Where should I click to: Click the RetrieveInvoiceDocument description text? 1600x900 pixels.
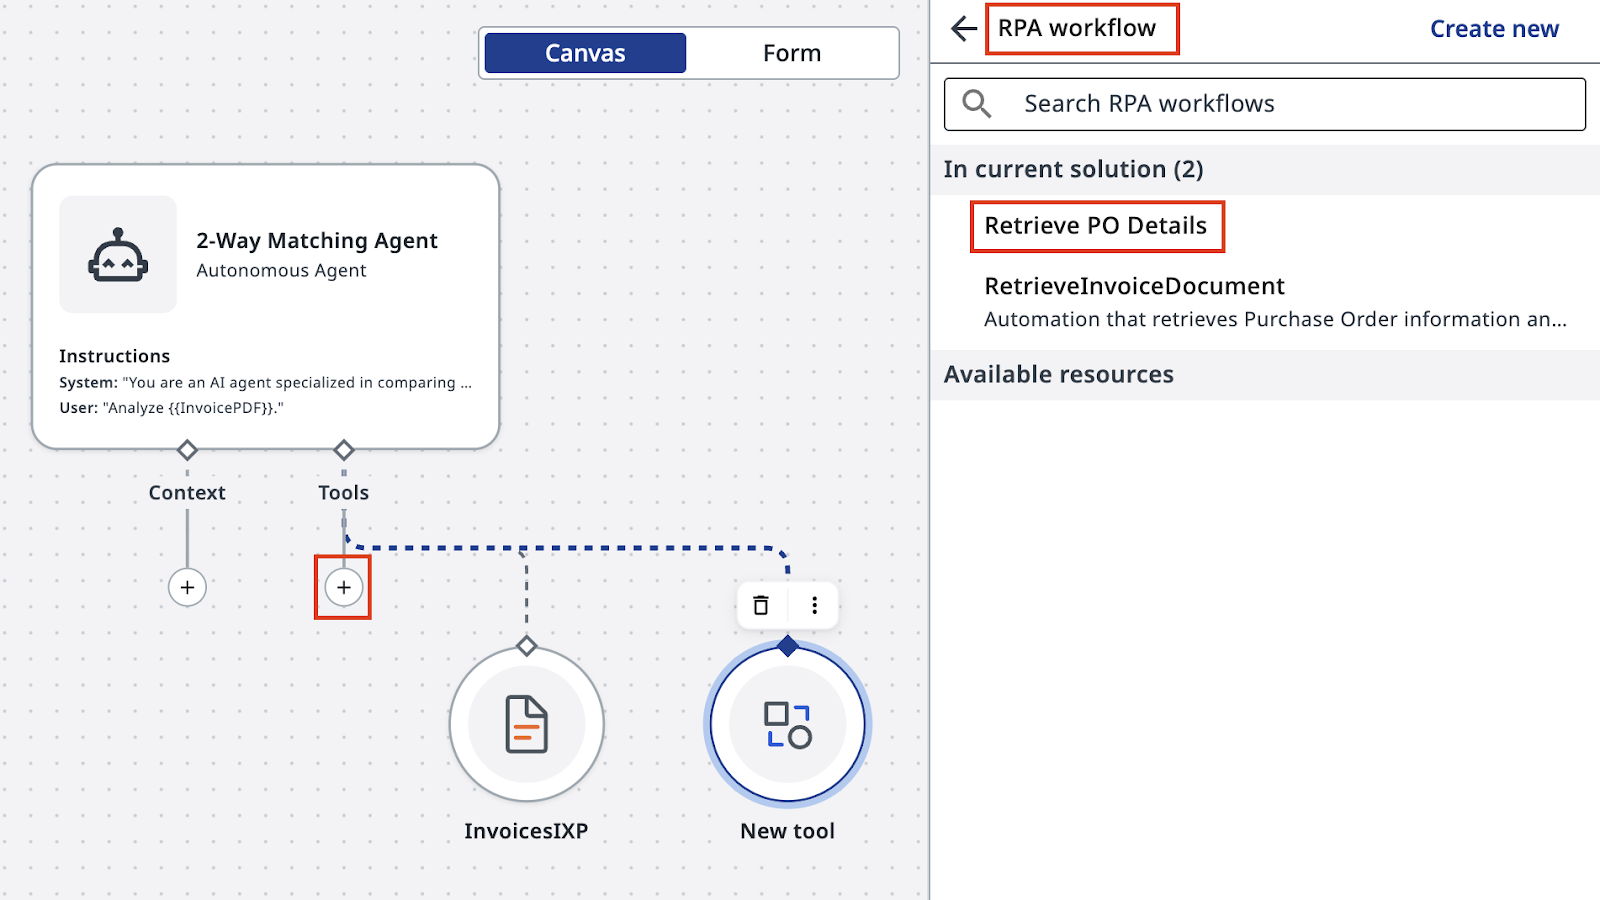1275,319
